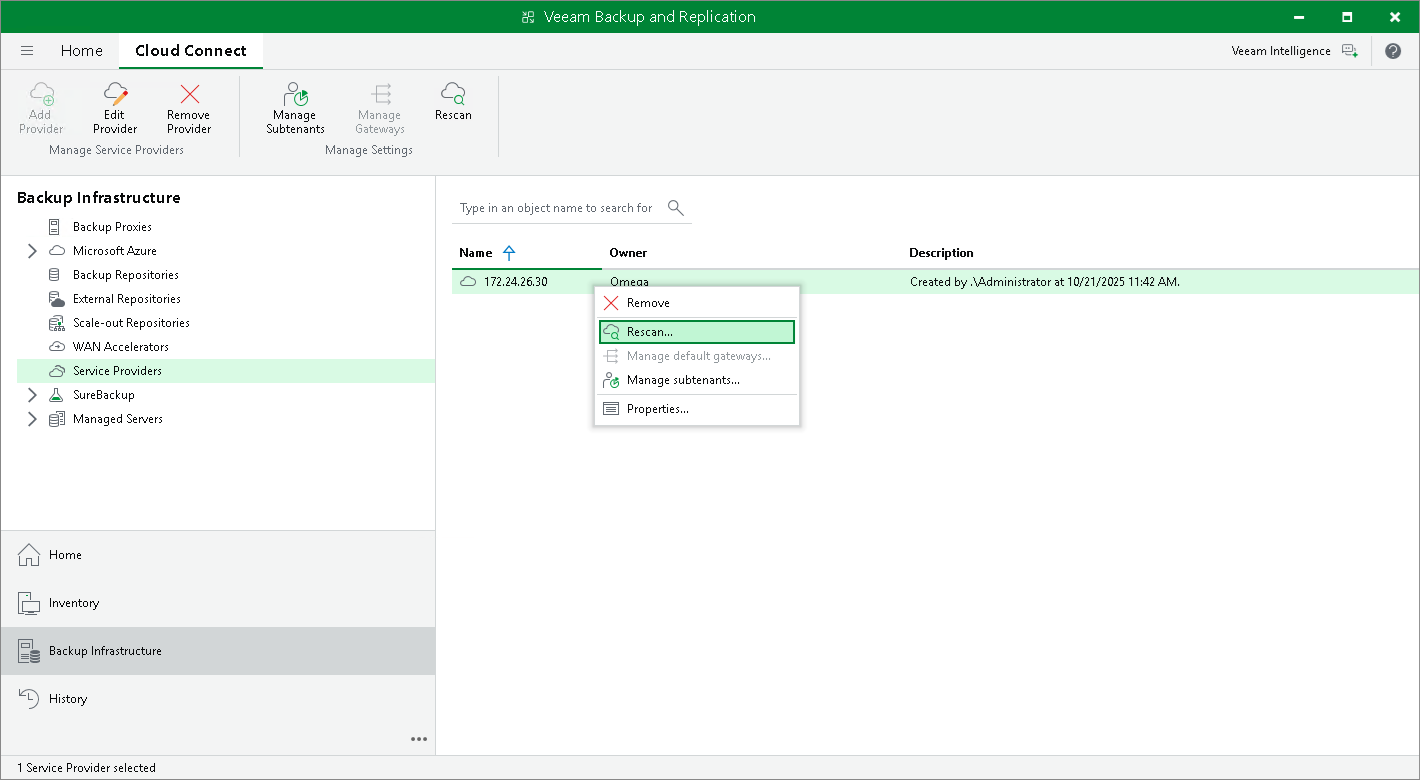Select Scale-out Repositories in the tree
The height and width of the screenshot is (780, 1420).
[131, 323]
